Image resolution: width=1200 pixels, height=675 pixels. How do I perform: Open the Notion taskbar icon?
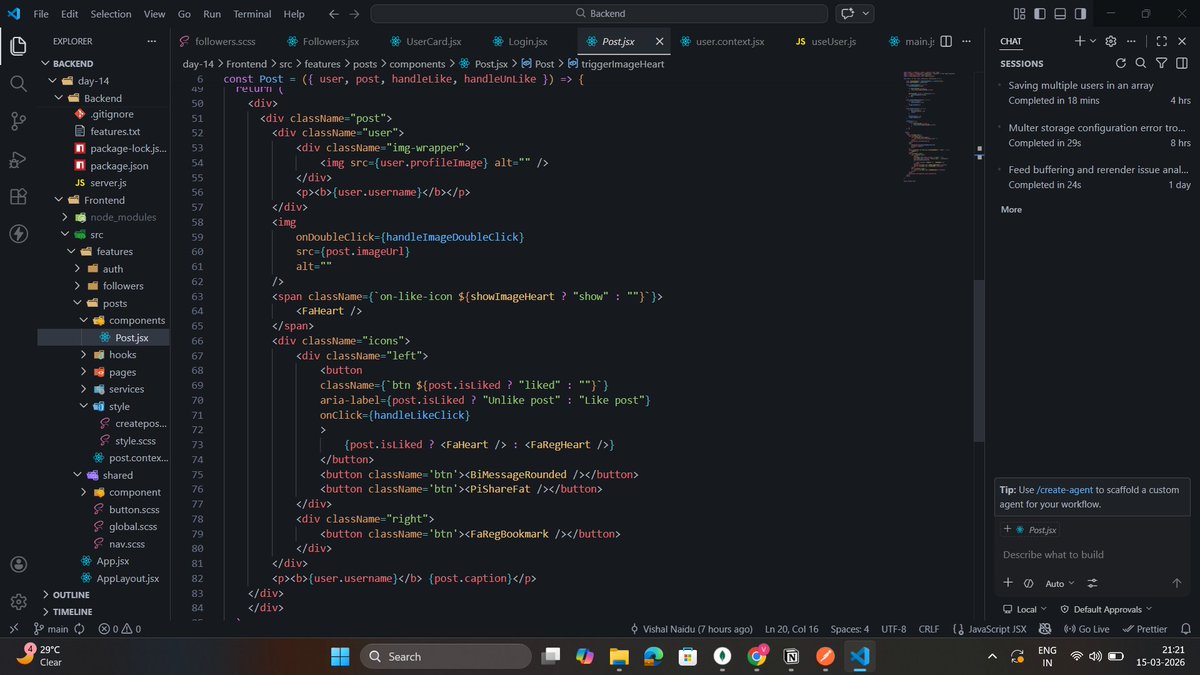(791, 656)
